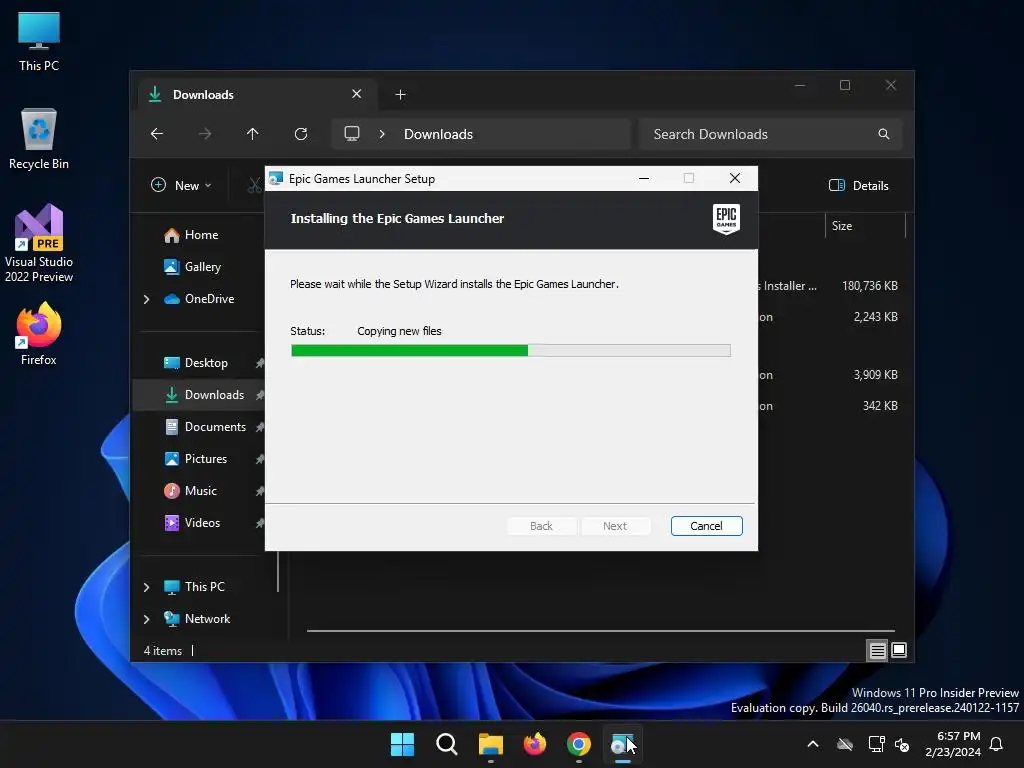Close the Downloads tab

(357, 94)
